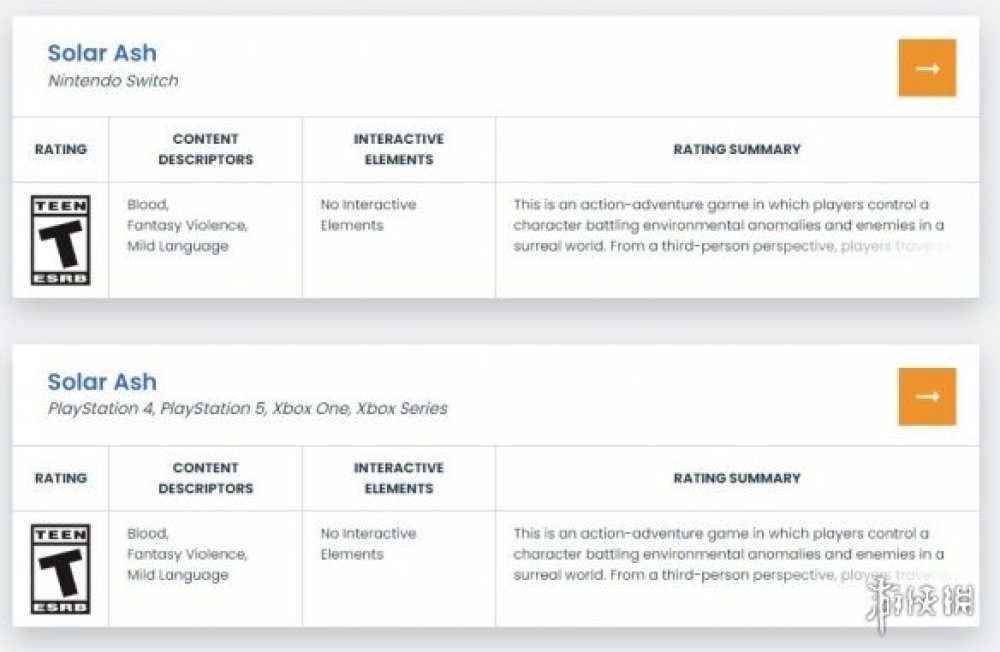Click the PlayStation 4, PlayStation 5, Xbox platforms text
Screen dimensions: 1000x652
[x=247, y=408]
